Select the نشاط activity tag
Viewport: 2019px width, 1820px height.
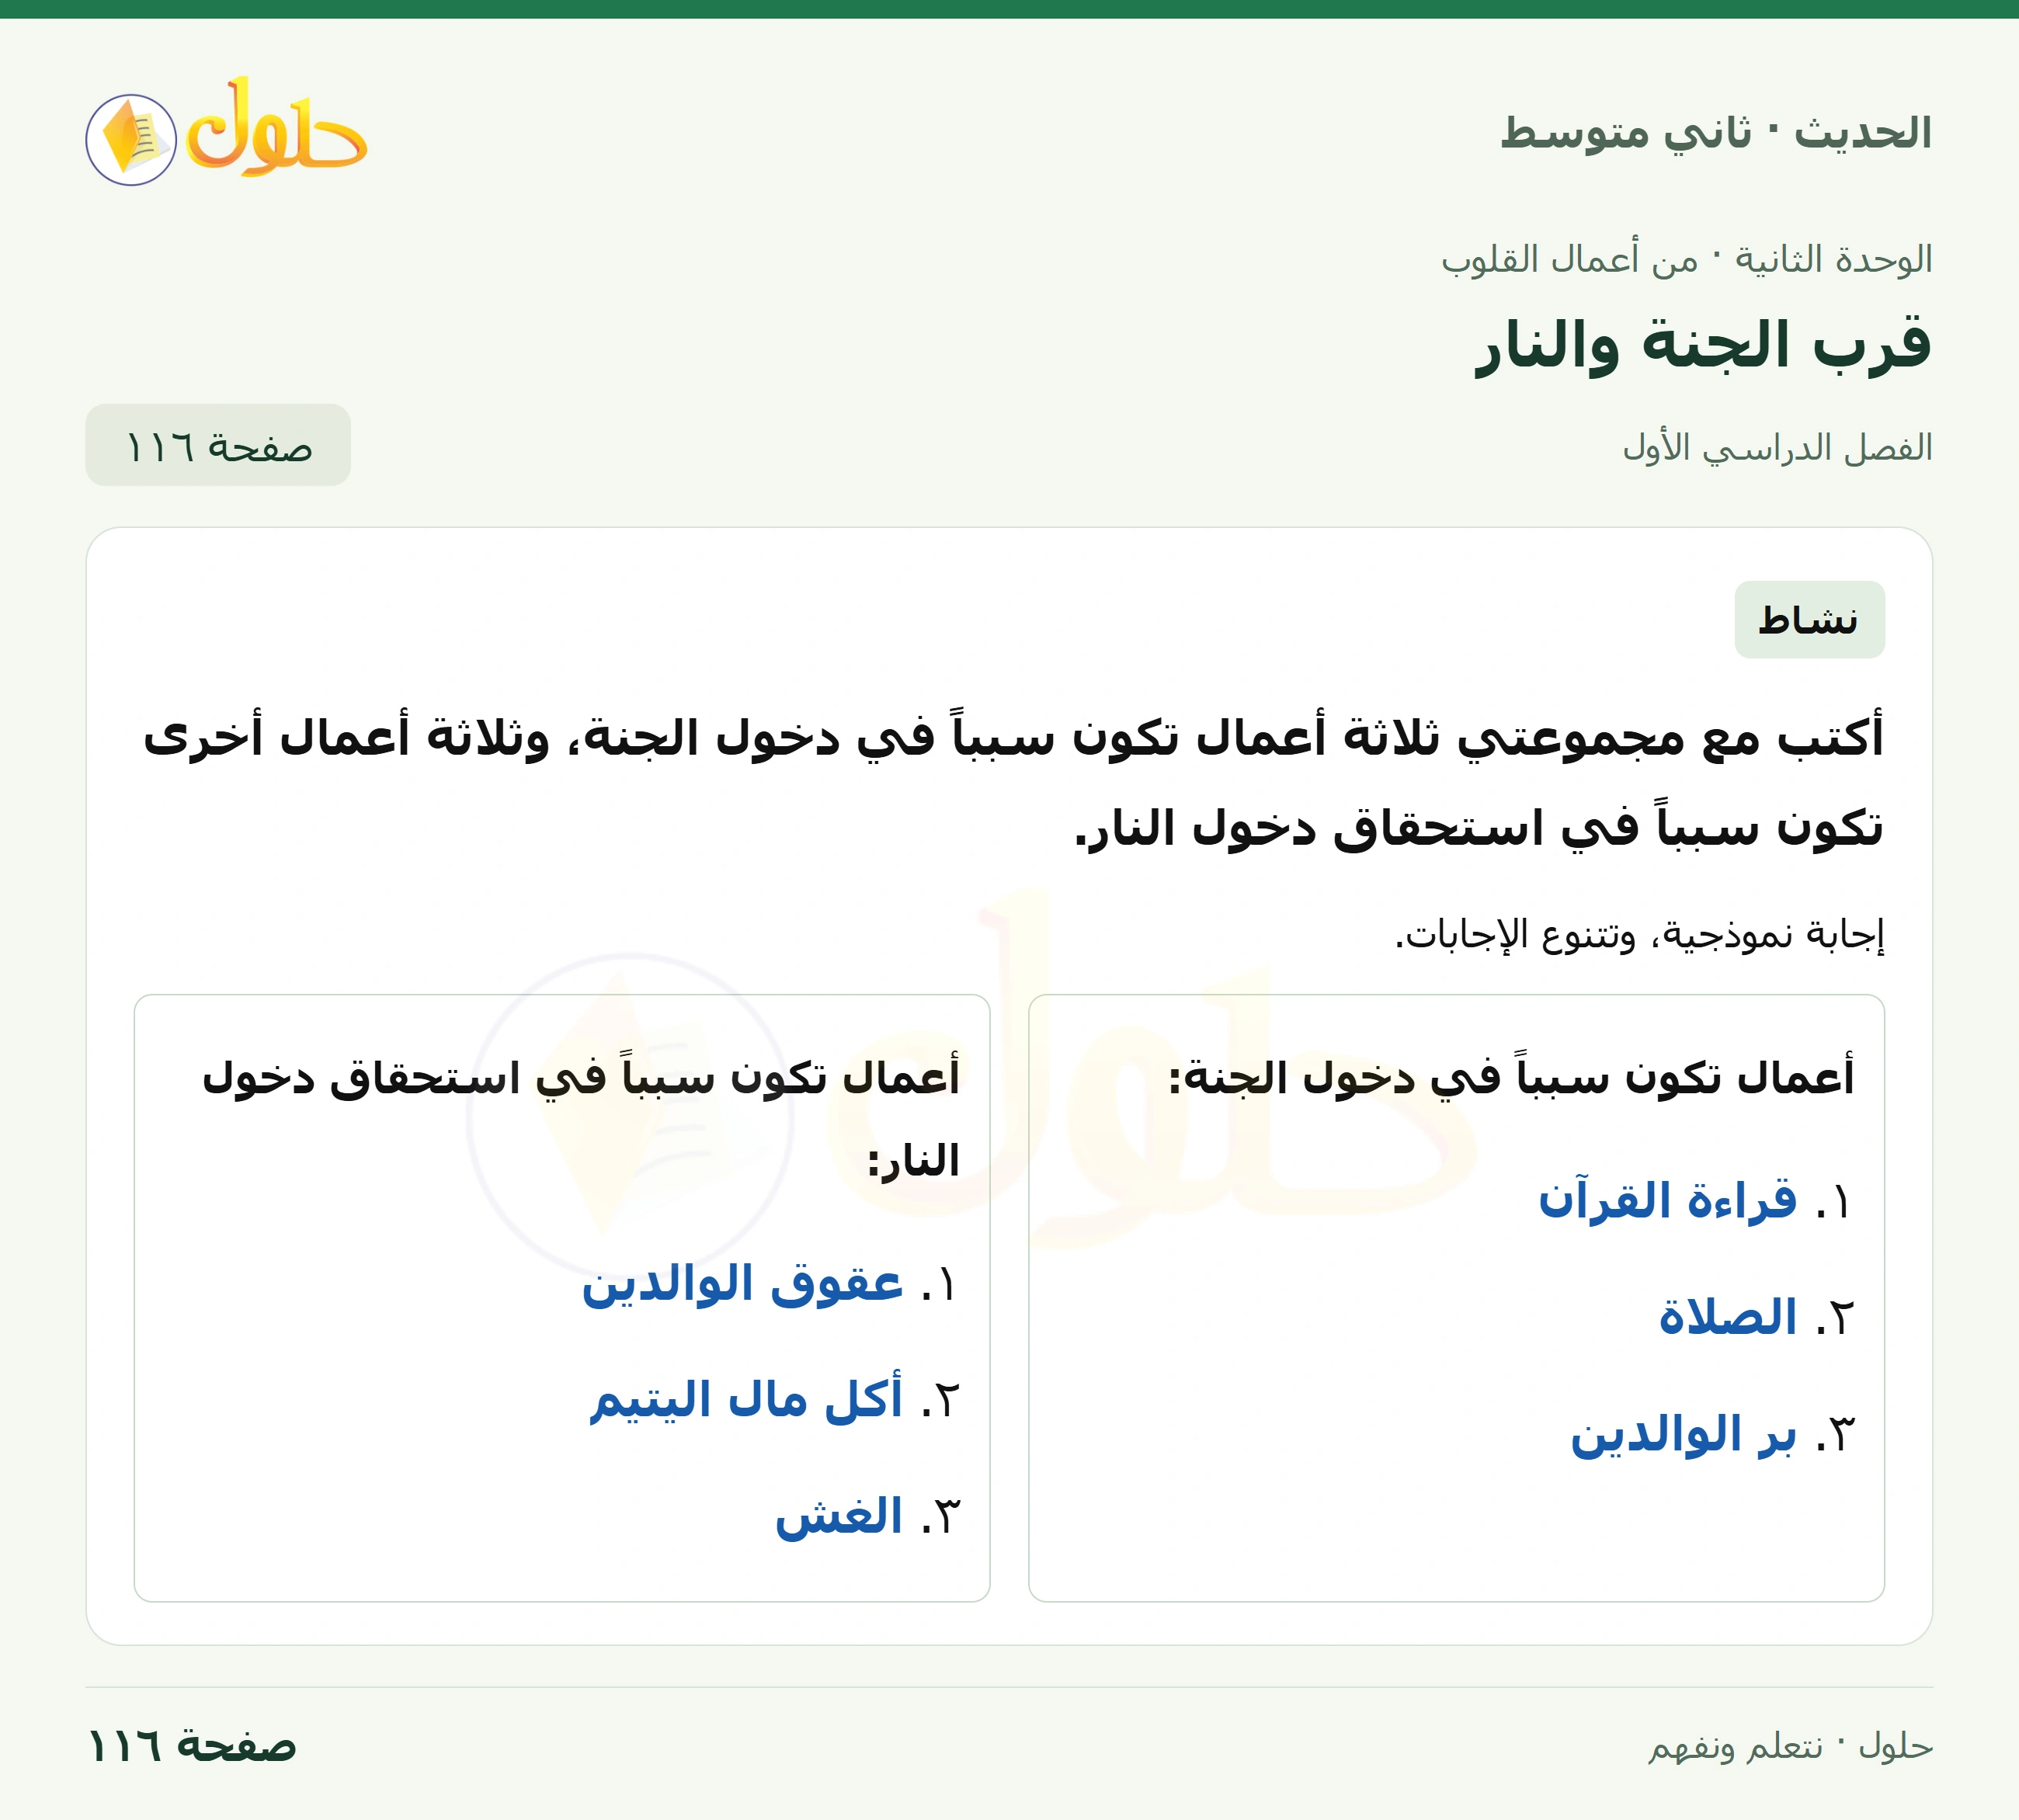[1809, 620]
